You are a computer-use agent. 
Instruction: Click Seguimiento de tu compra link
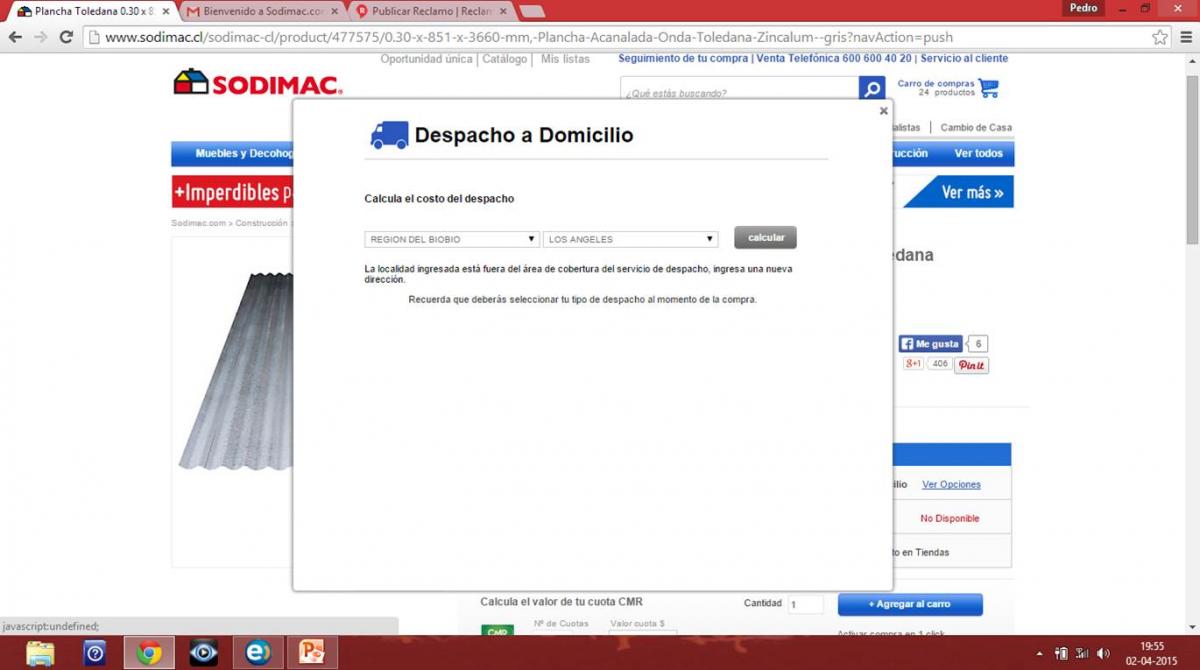point(683,59)
